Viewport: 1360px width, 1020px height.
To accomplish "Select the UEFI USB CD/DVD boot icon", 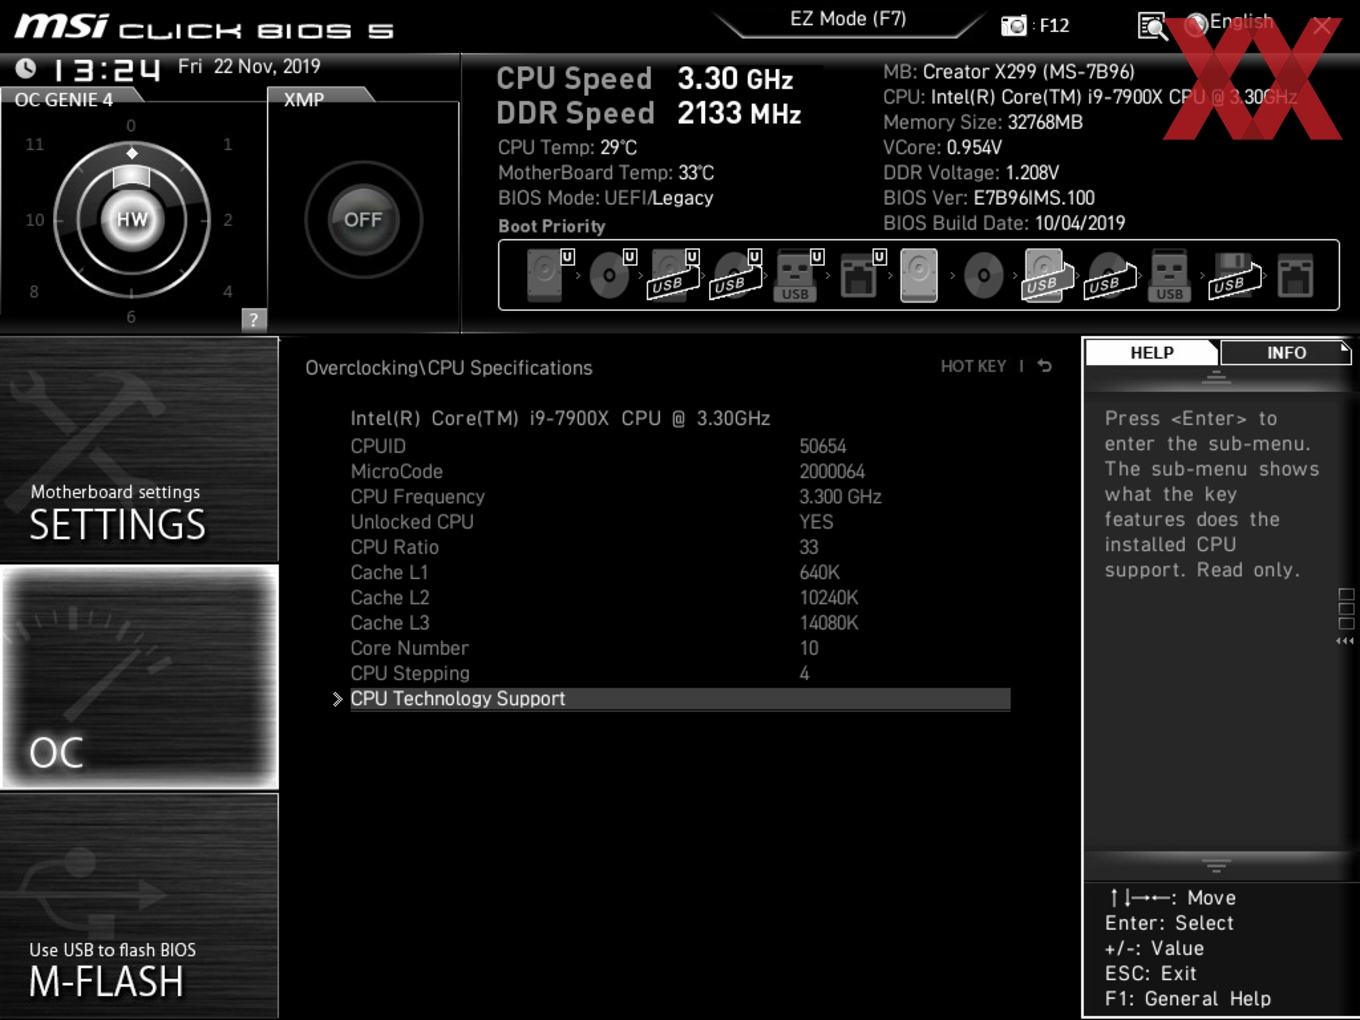I will 736,275.
